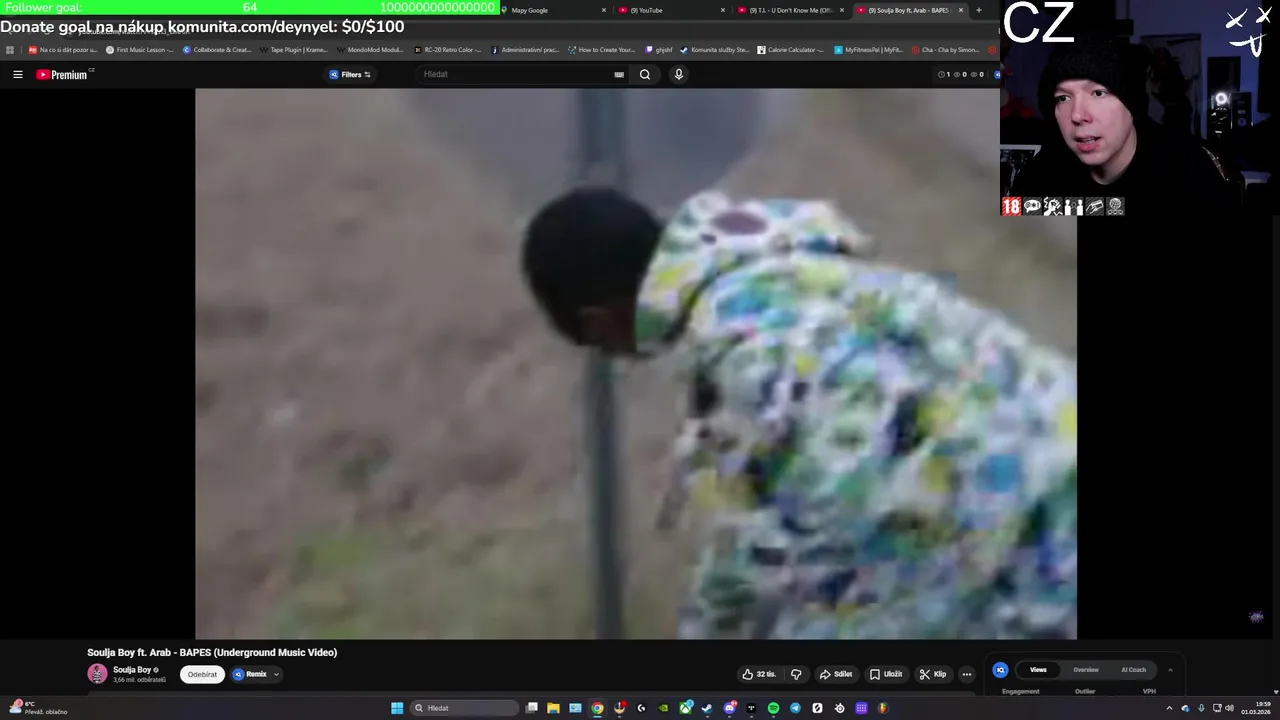Screen dimensions: 1280x720
Task: Open the Filters button in header
Action: click(x=350, y=74)
